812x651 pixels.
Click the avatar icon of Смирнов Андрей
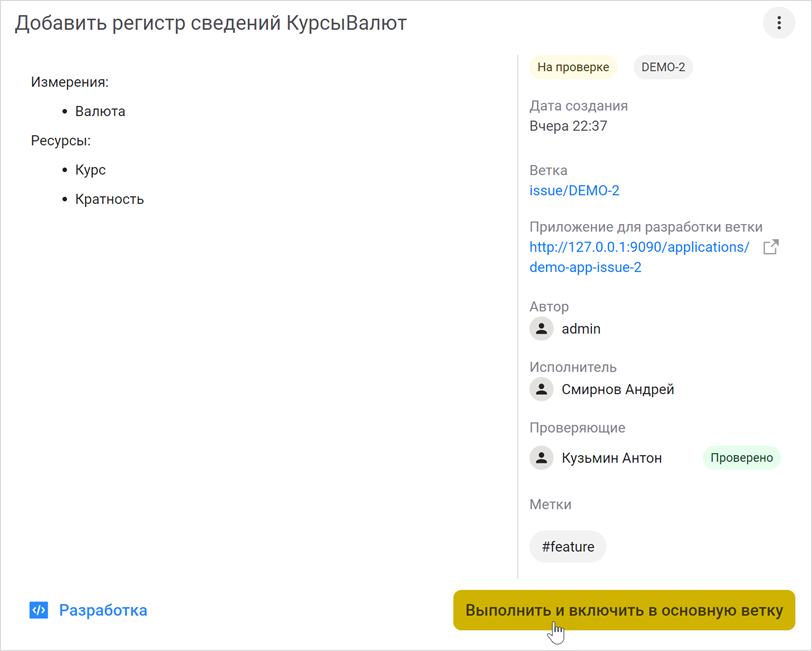pos(541,389)
